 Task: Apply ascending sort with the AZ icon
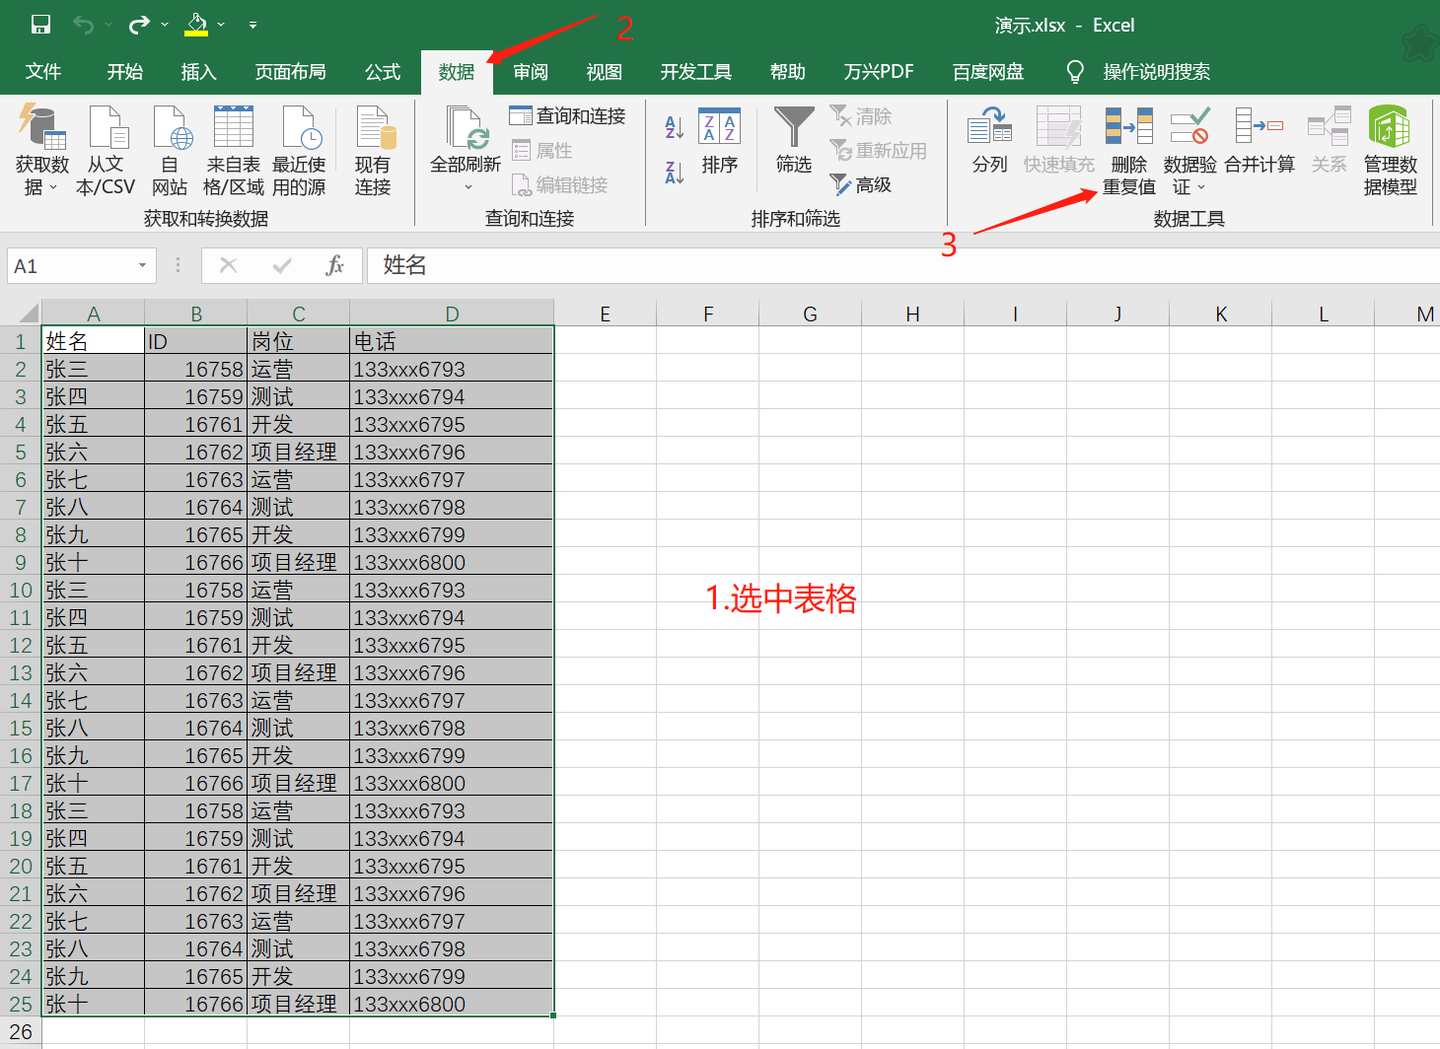click(671, 125)
